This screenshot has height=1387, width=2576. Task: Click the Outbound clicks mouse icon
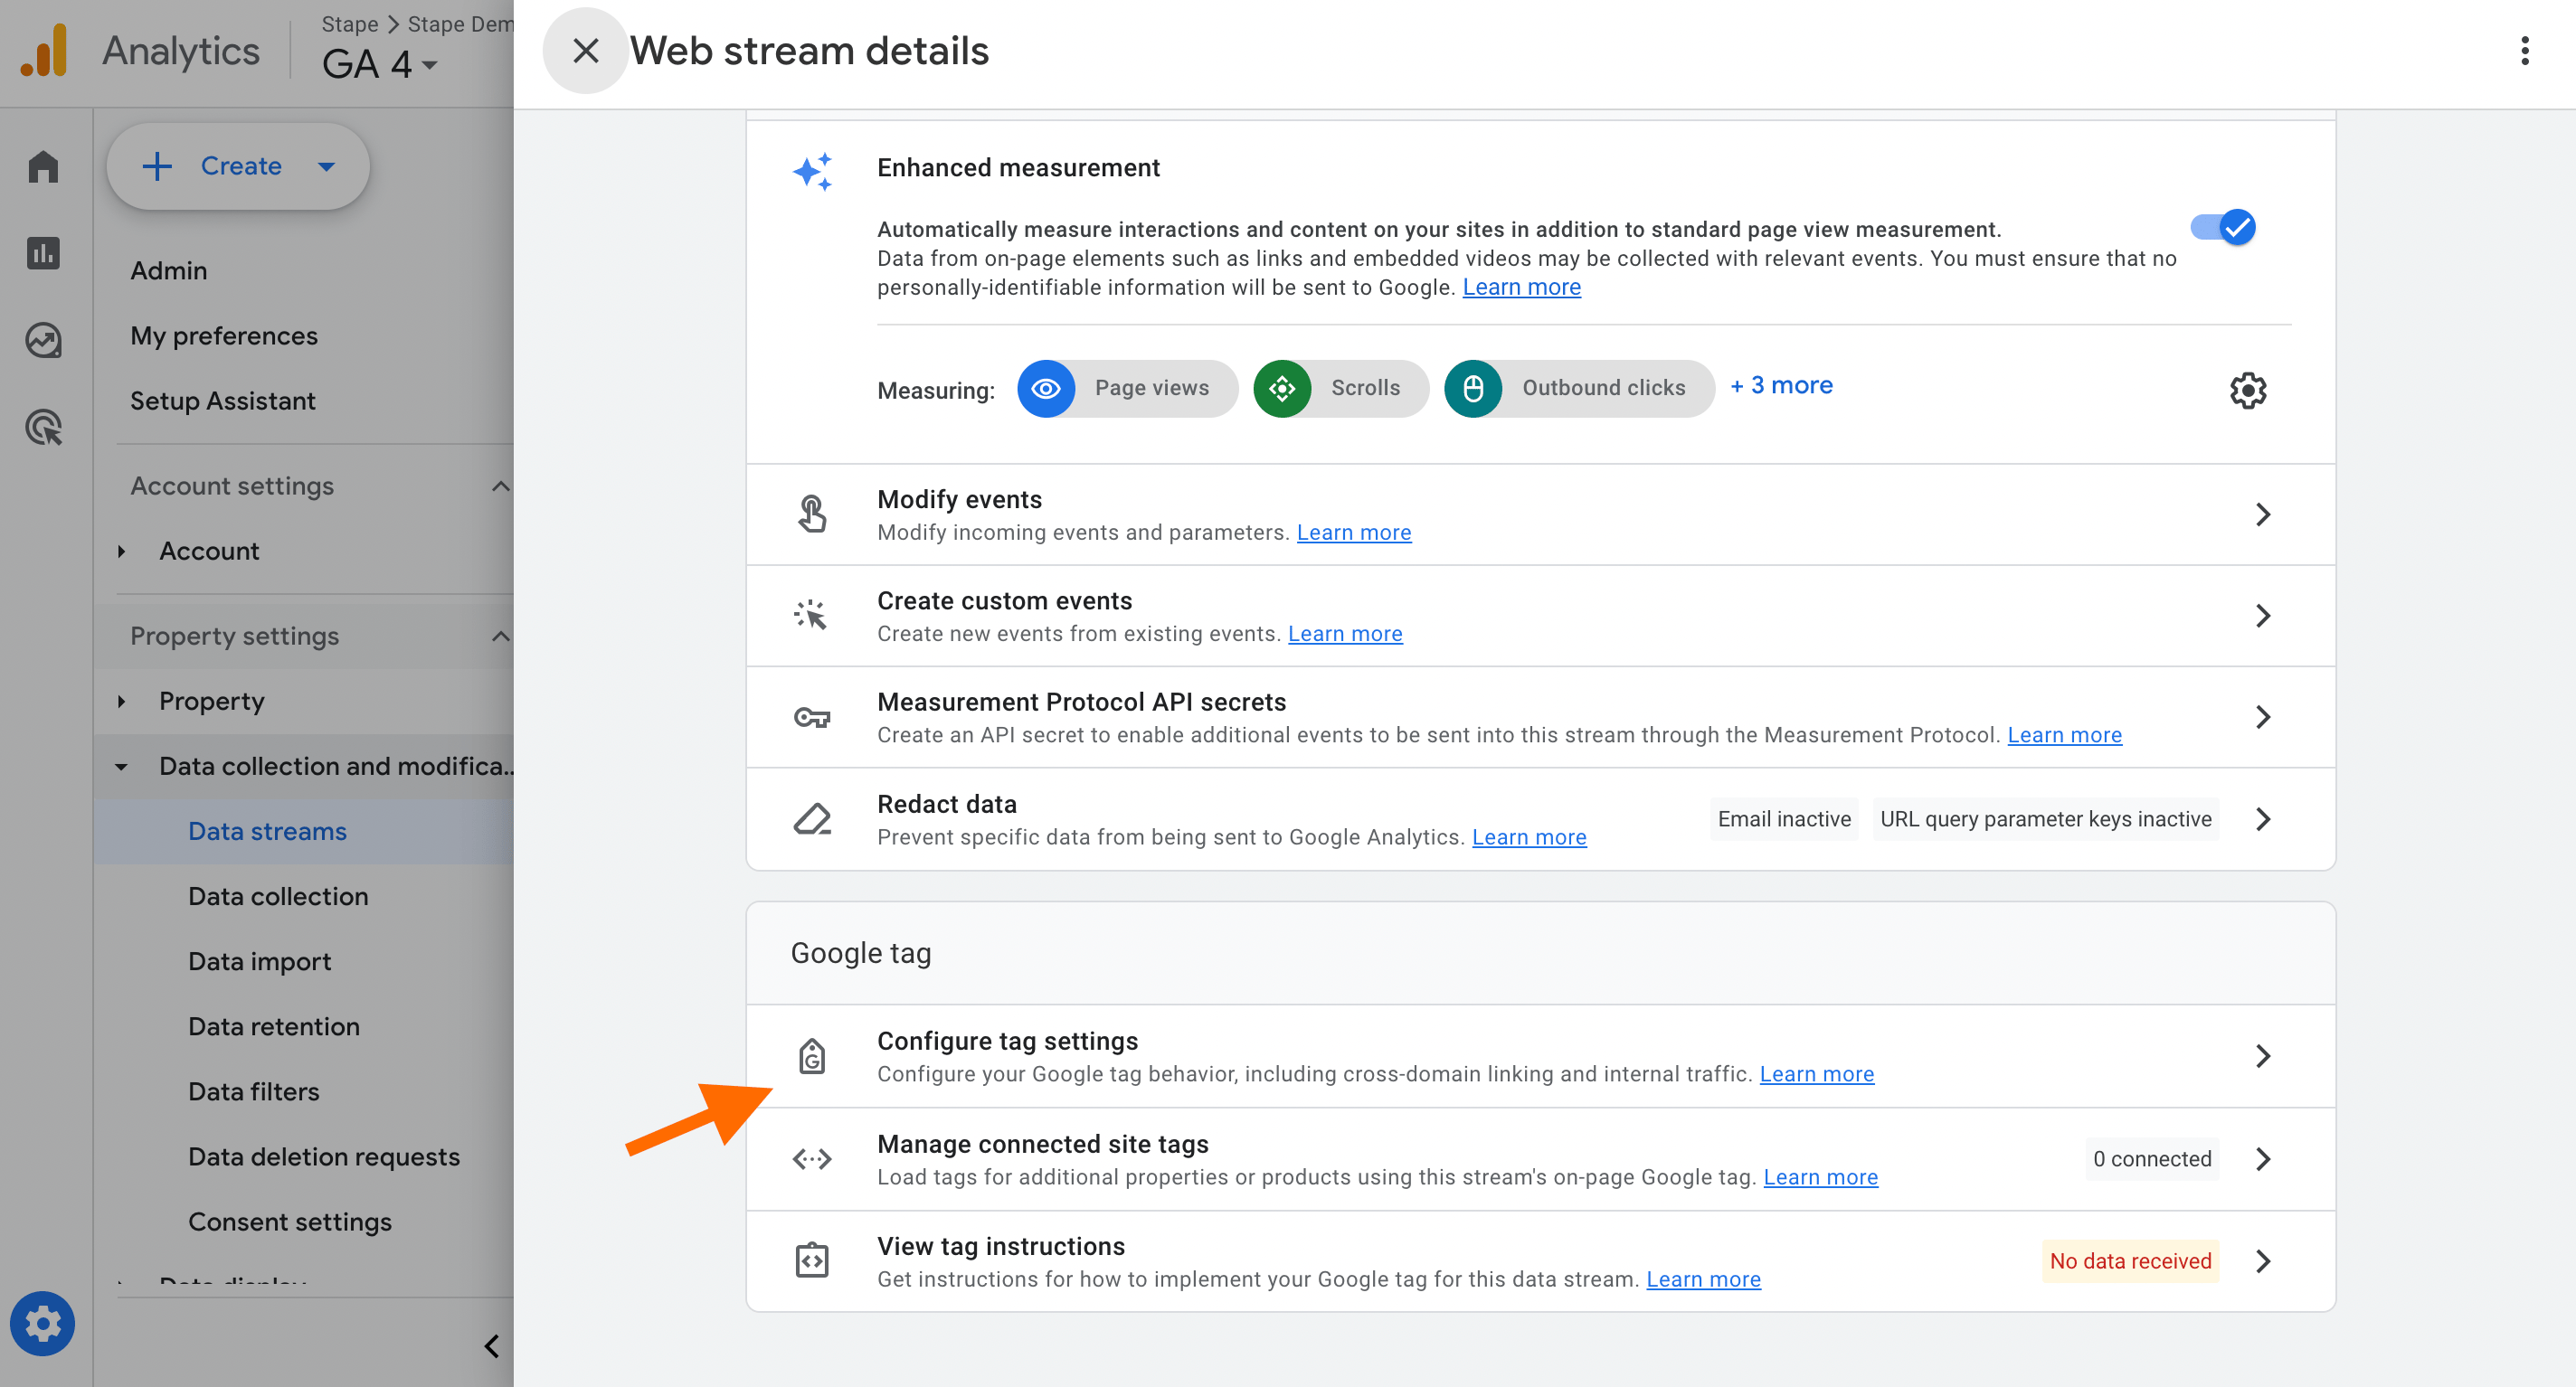point(1473,388)
